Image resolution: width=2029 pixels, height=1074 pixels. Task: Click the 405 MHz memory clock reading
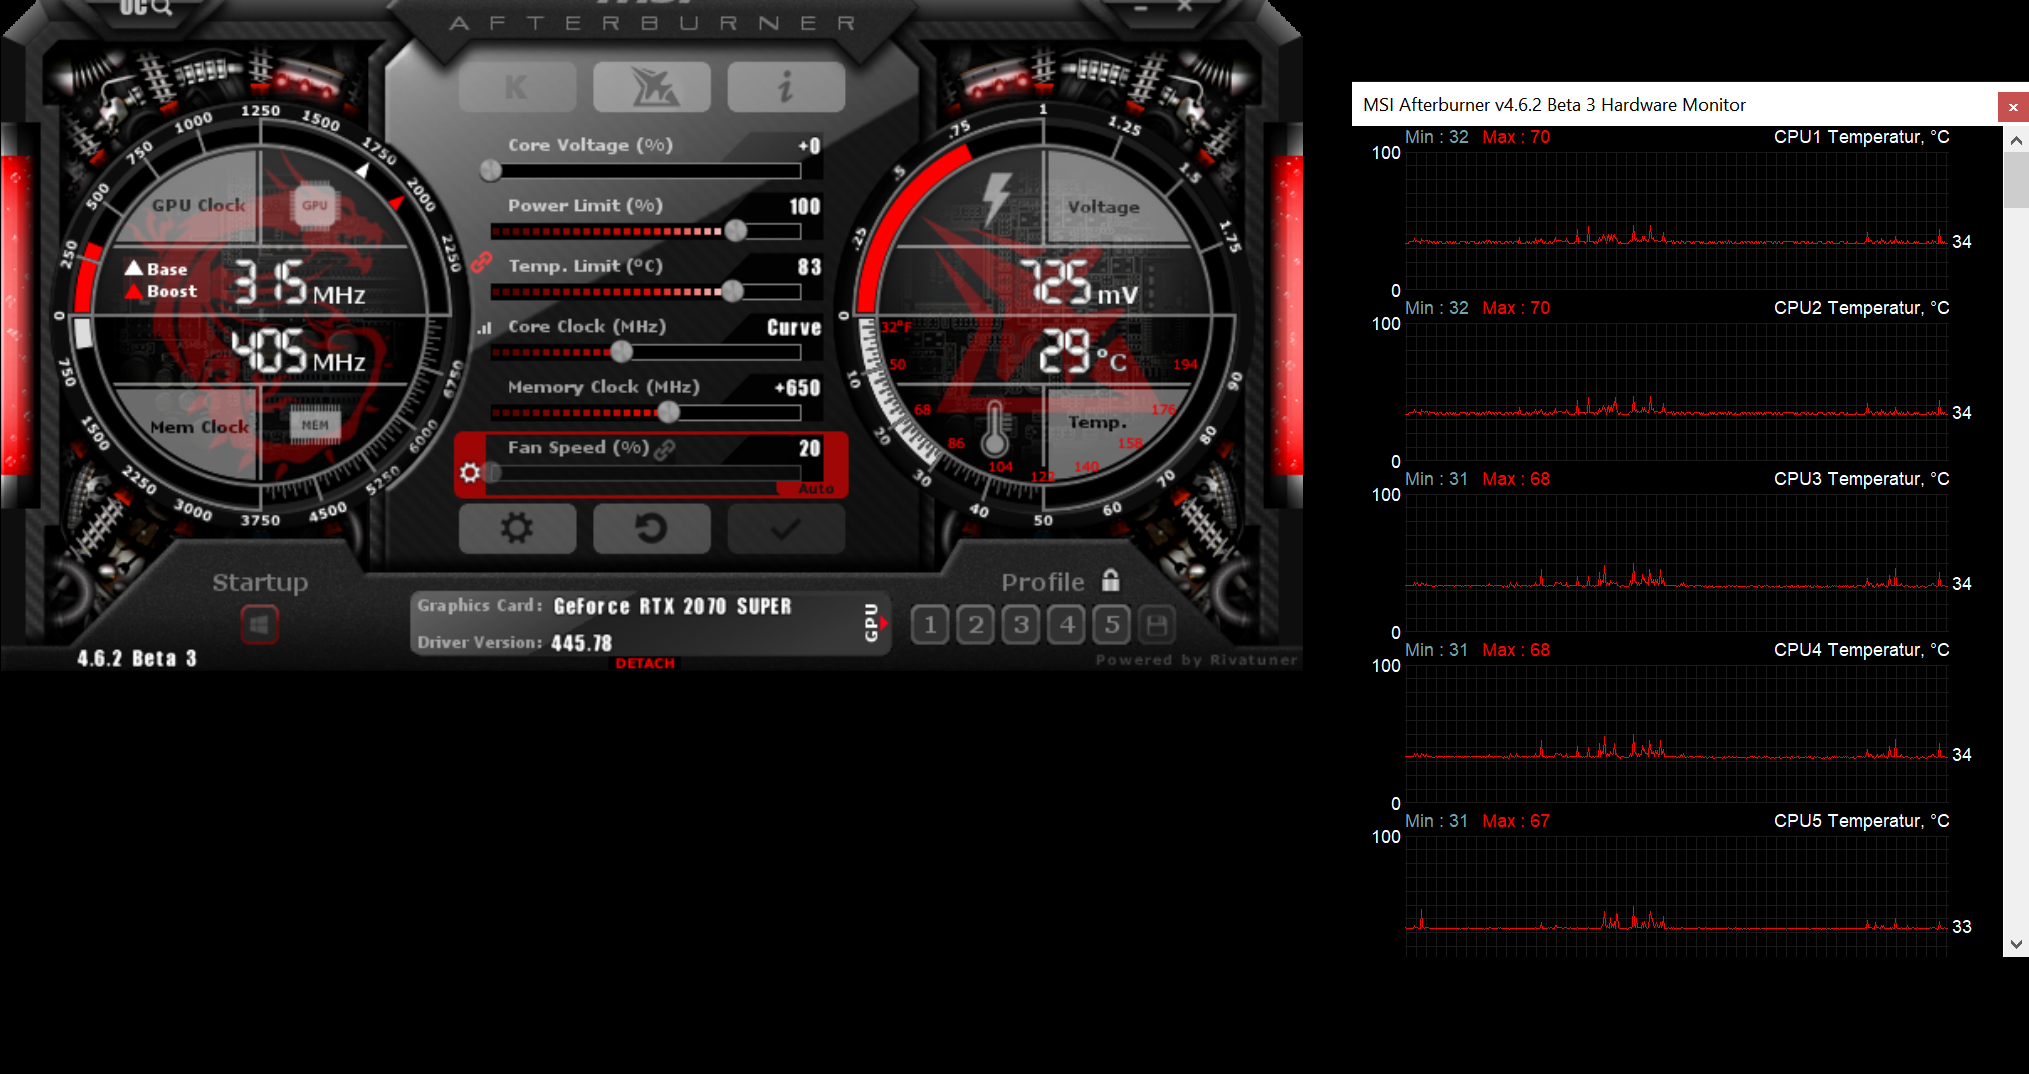tap(298, 352)
